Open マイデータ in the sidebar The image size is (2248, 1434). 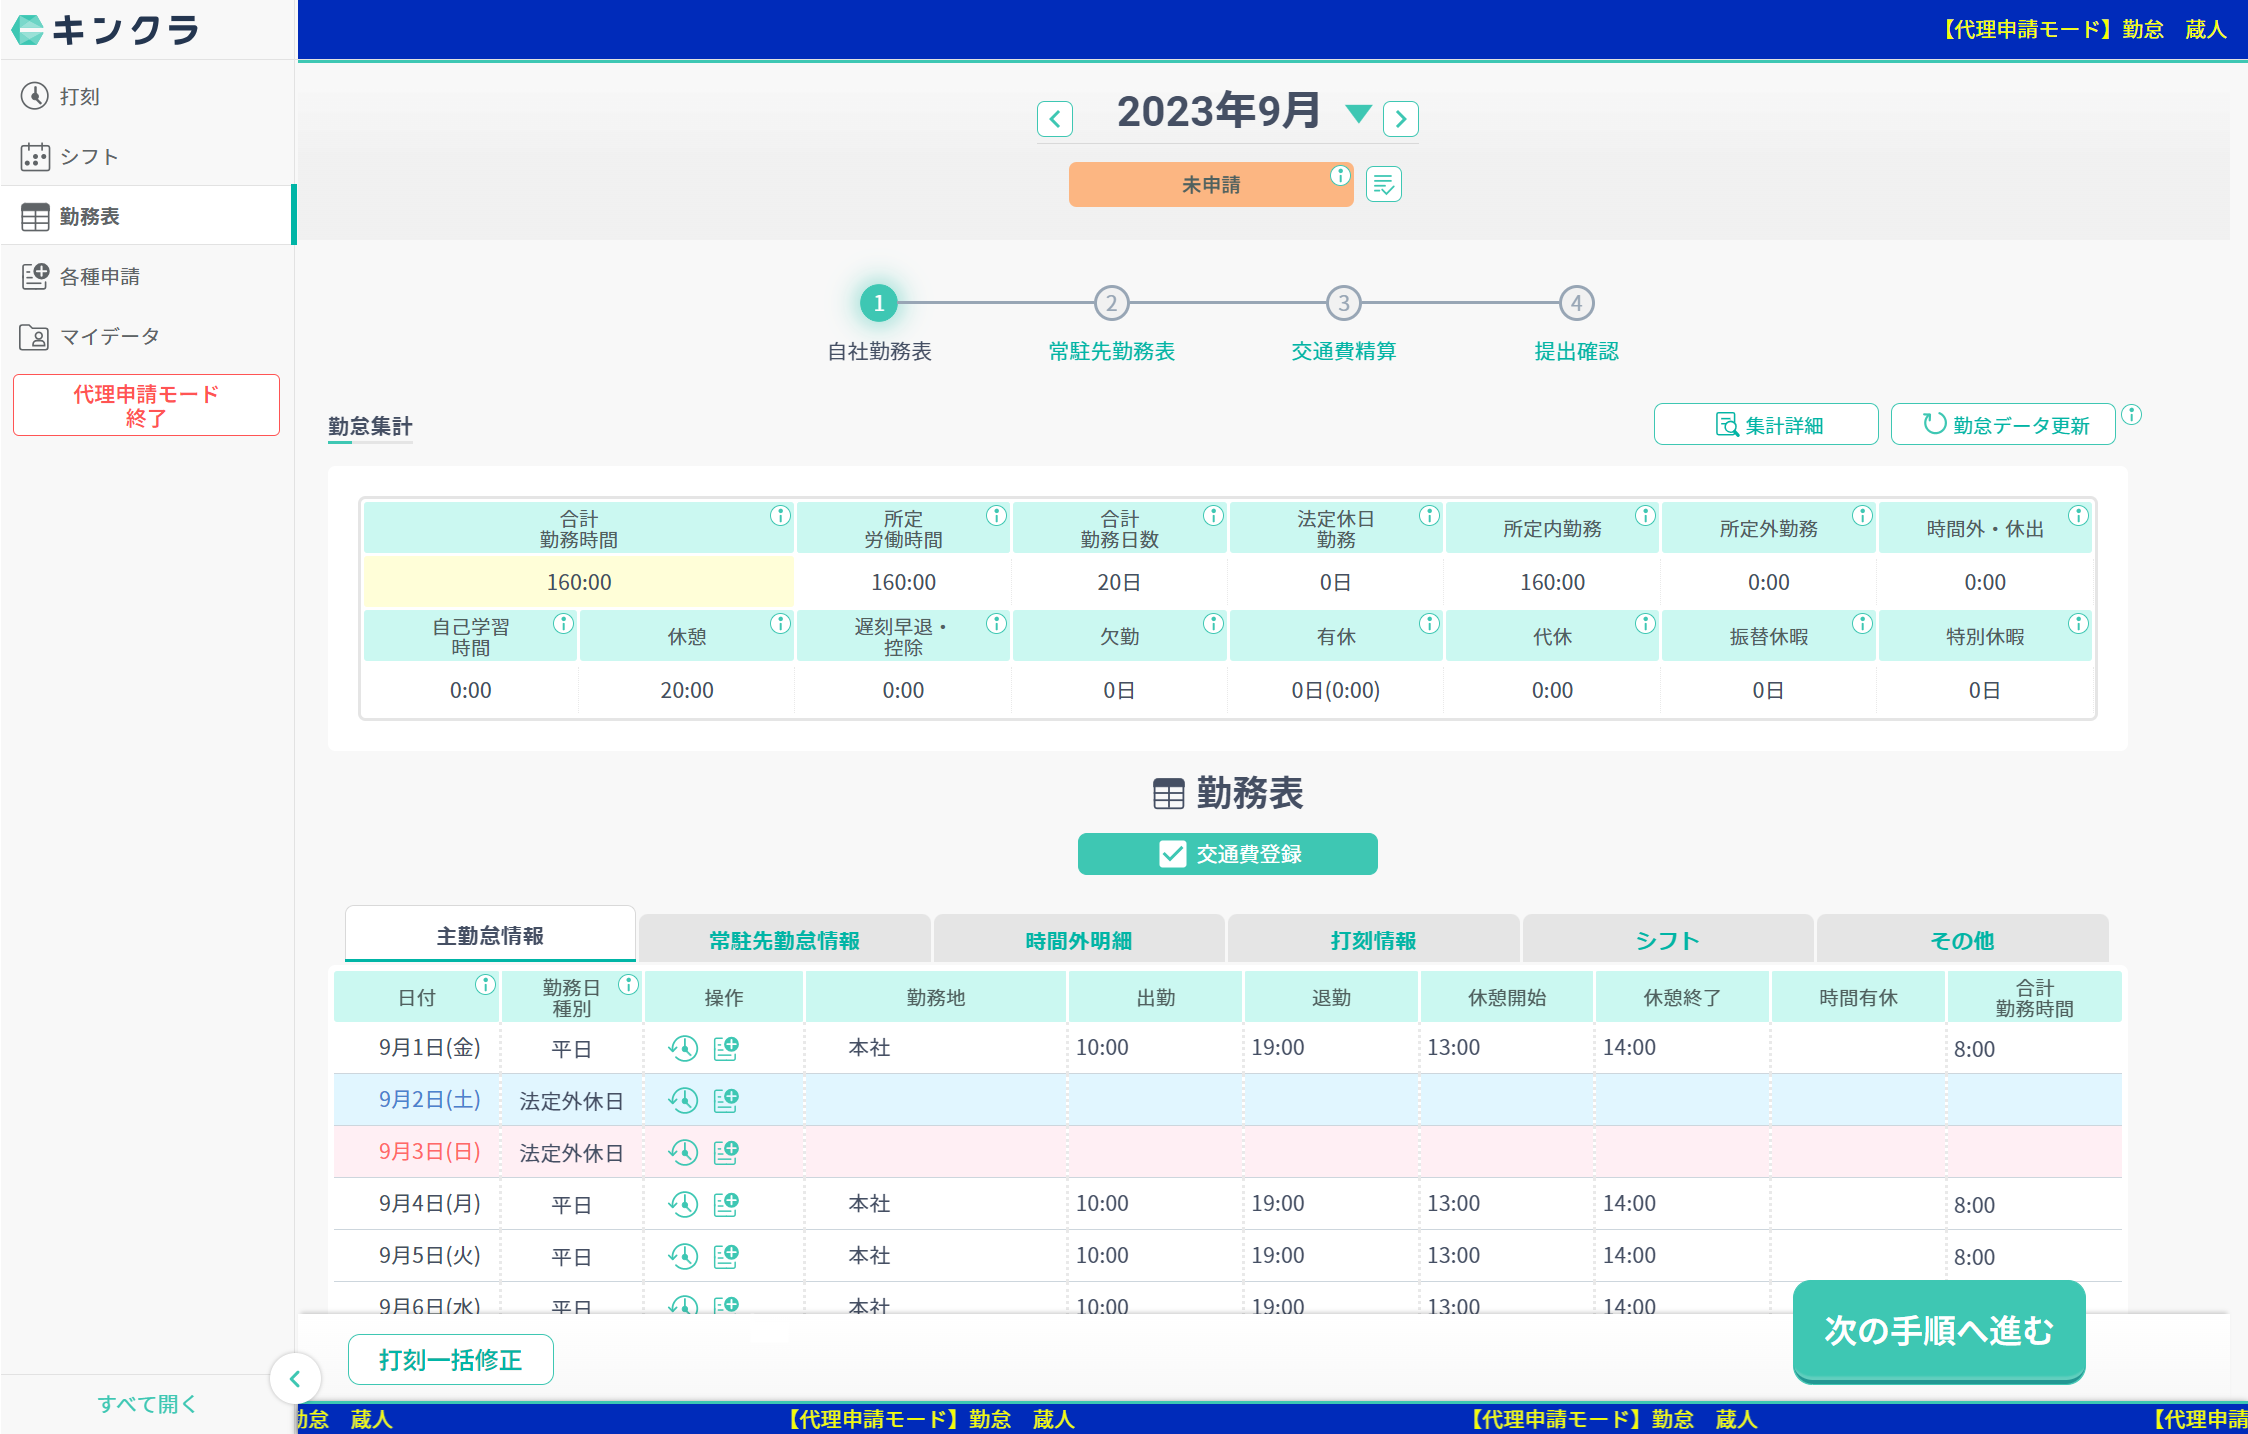[108, 336]
